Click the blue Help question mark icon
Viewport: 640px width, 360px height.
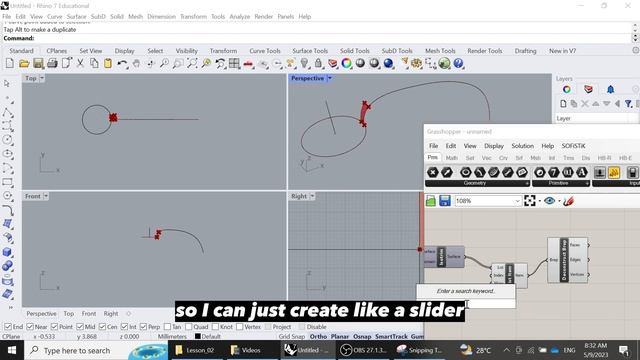tap(458, 63)
